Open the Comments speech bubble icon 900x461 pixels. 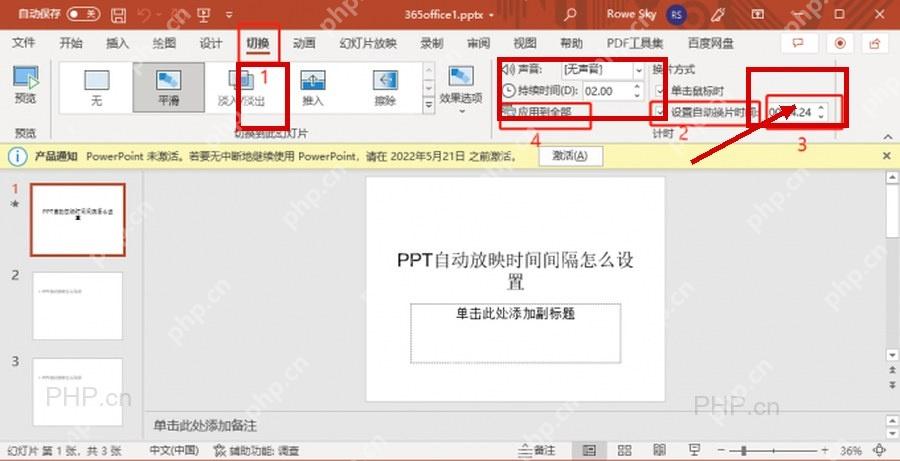(x=798, y=44)
